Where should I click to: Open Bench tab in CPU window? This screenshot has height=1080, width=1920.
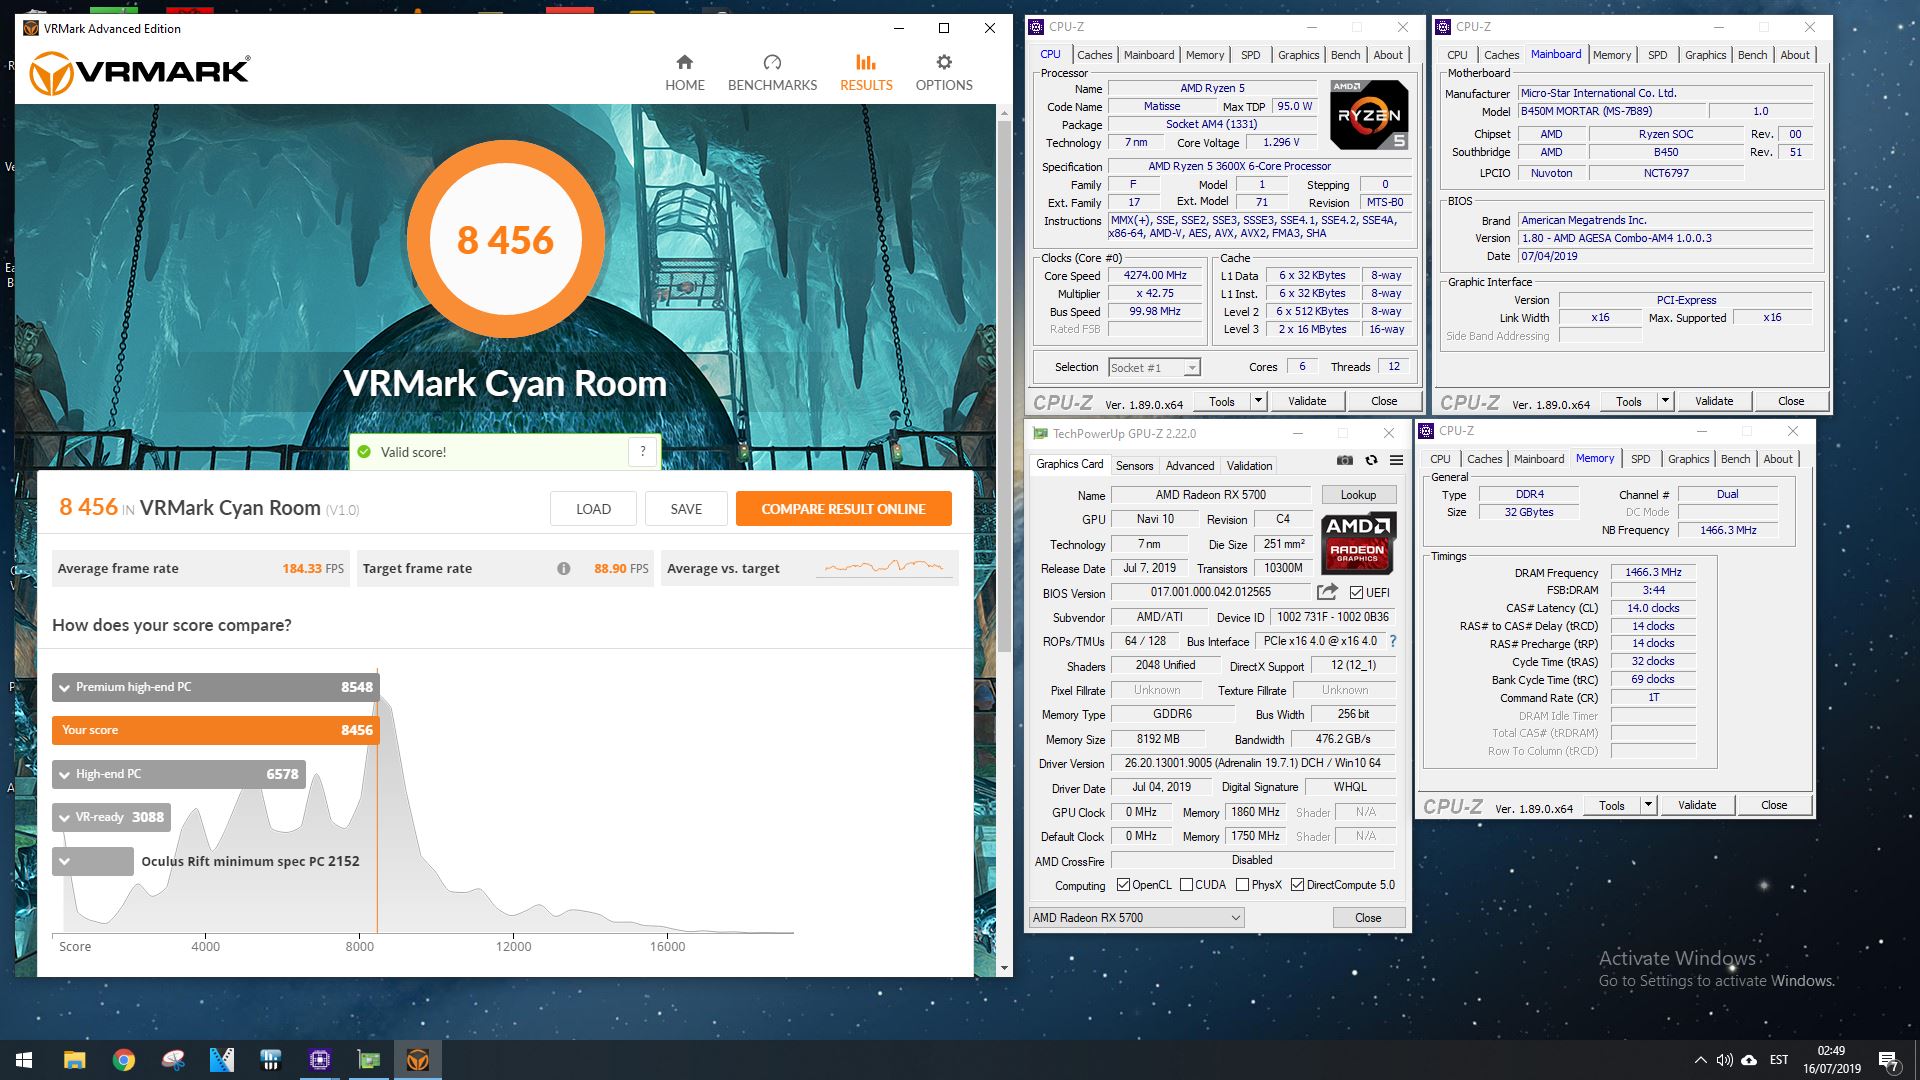[x=1345, y=55]
